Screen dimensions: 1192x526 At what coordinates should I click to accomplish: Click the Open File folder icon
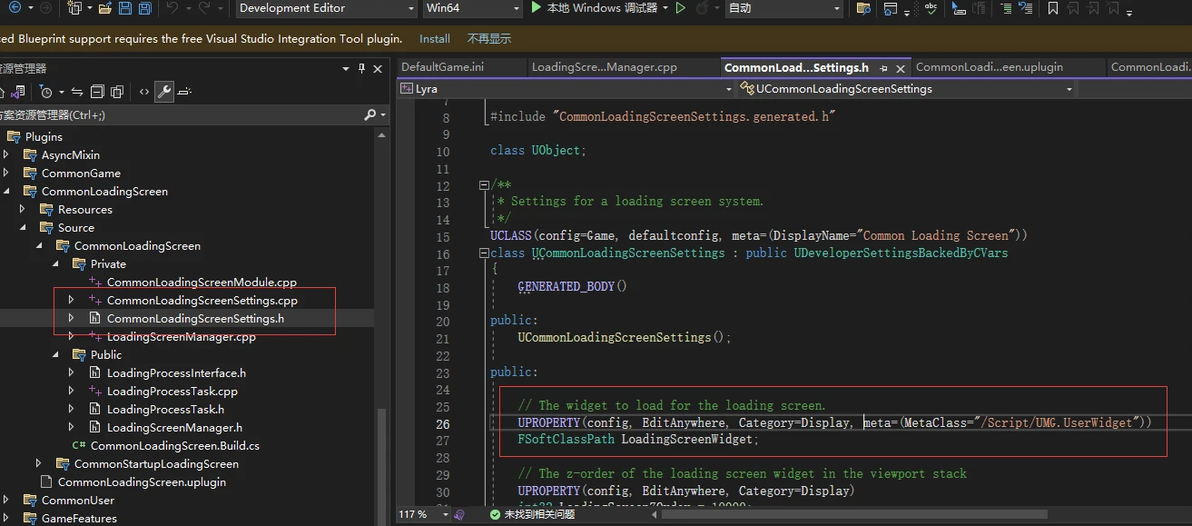105,8
